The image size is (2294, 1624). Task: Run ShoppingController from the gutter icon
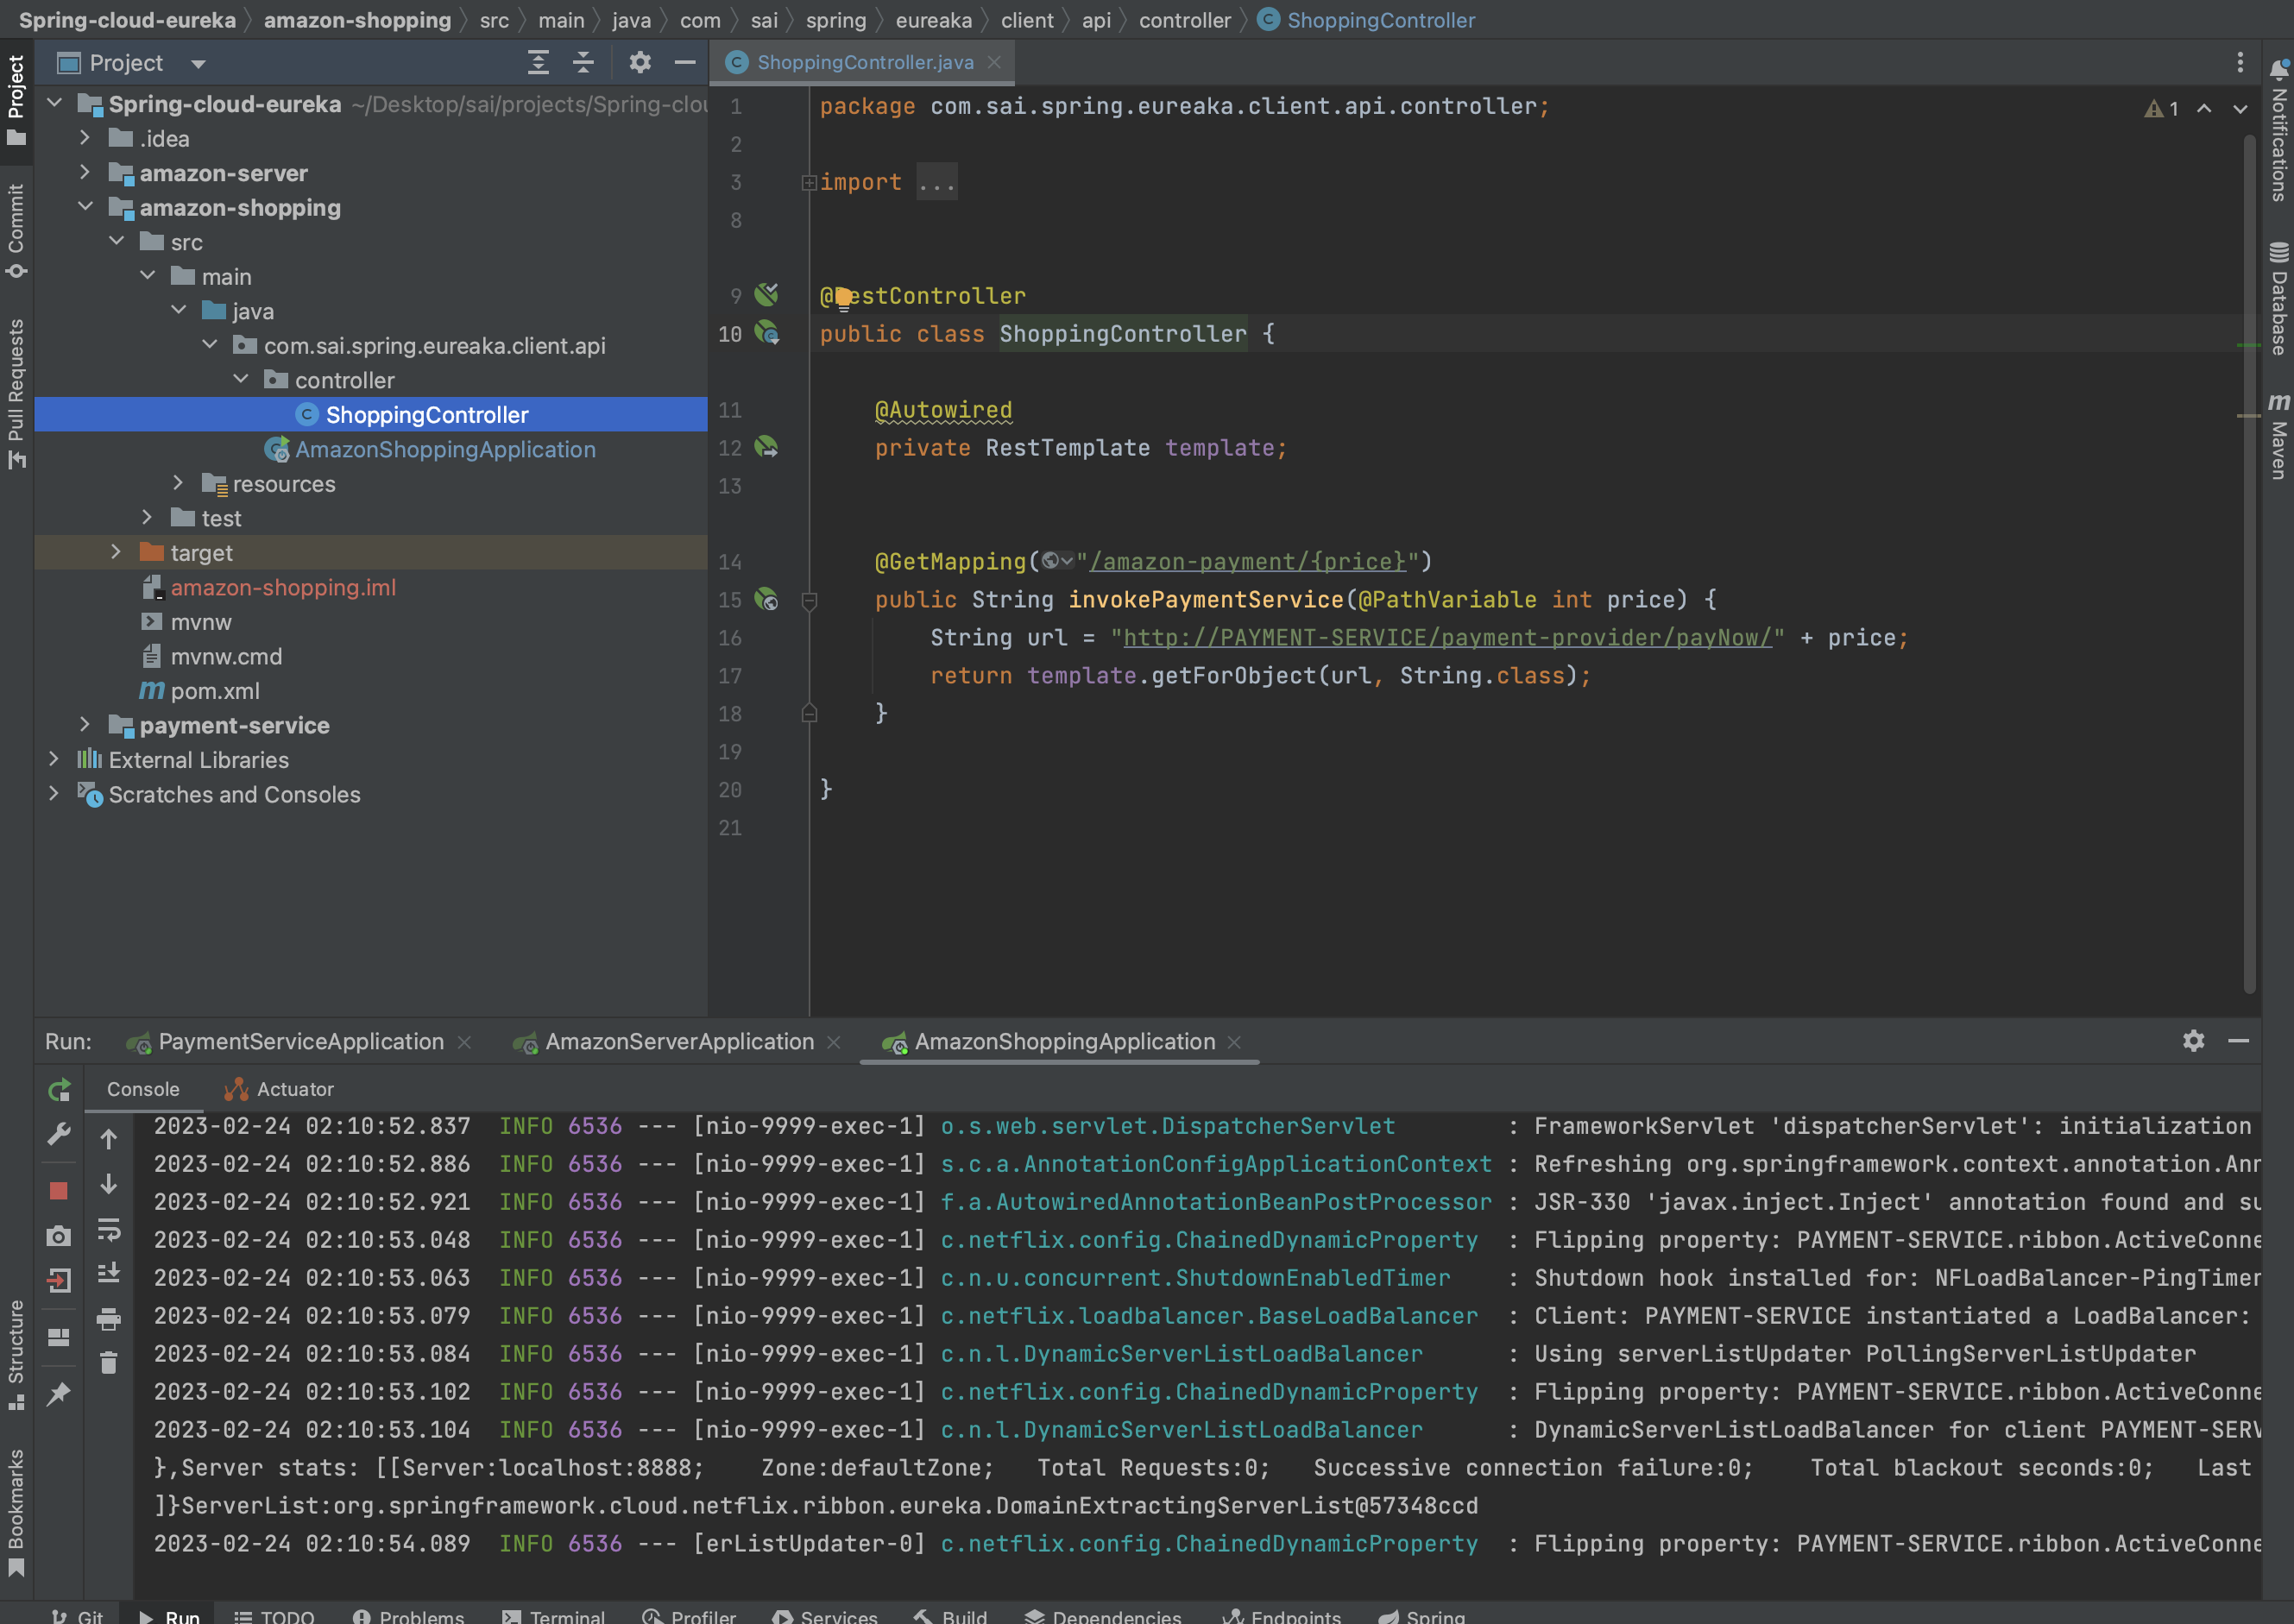click(x=768, y=334)
